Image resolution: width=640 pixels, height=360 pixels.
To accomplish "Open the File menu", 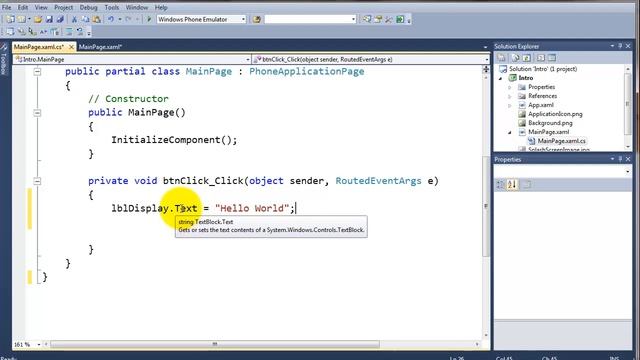I will point(7,7).
